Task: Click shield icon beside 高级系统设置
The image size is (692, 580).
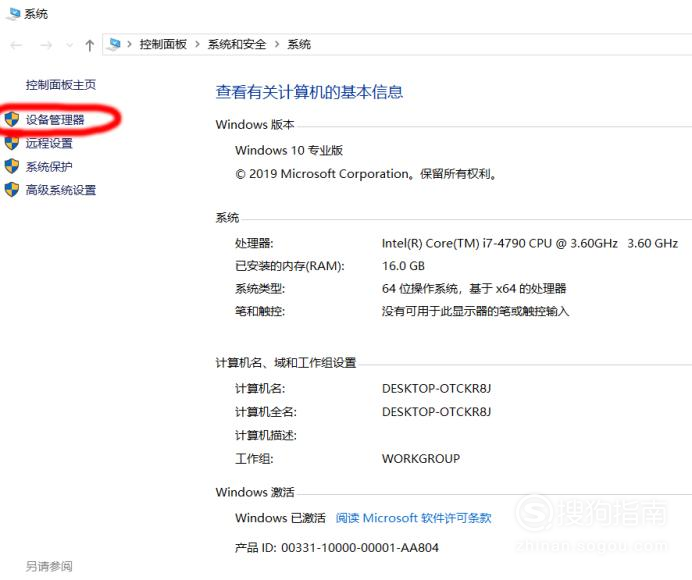Action: point(12,190)
